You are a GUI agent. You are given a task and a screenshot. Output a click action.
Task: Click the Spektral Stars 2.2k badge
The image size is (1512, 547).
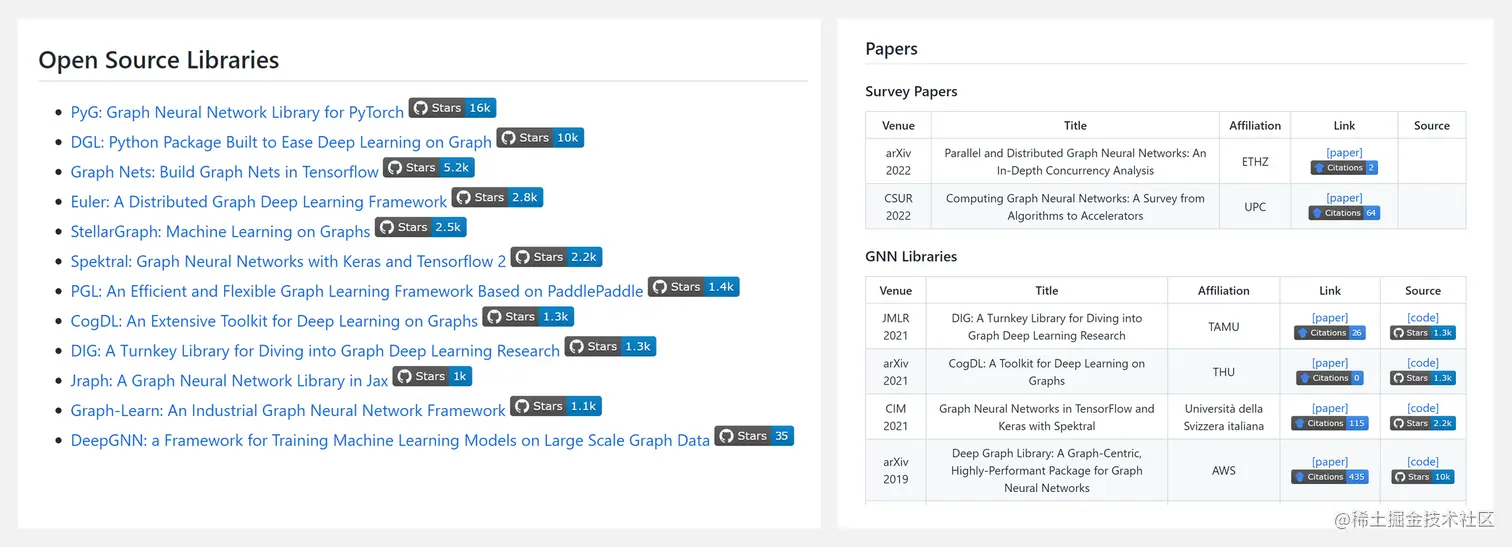556,257
